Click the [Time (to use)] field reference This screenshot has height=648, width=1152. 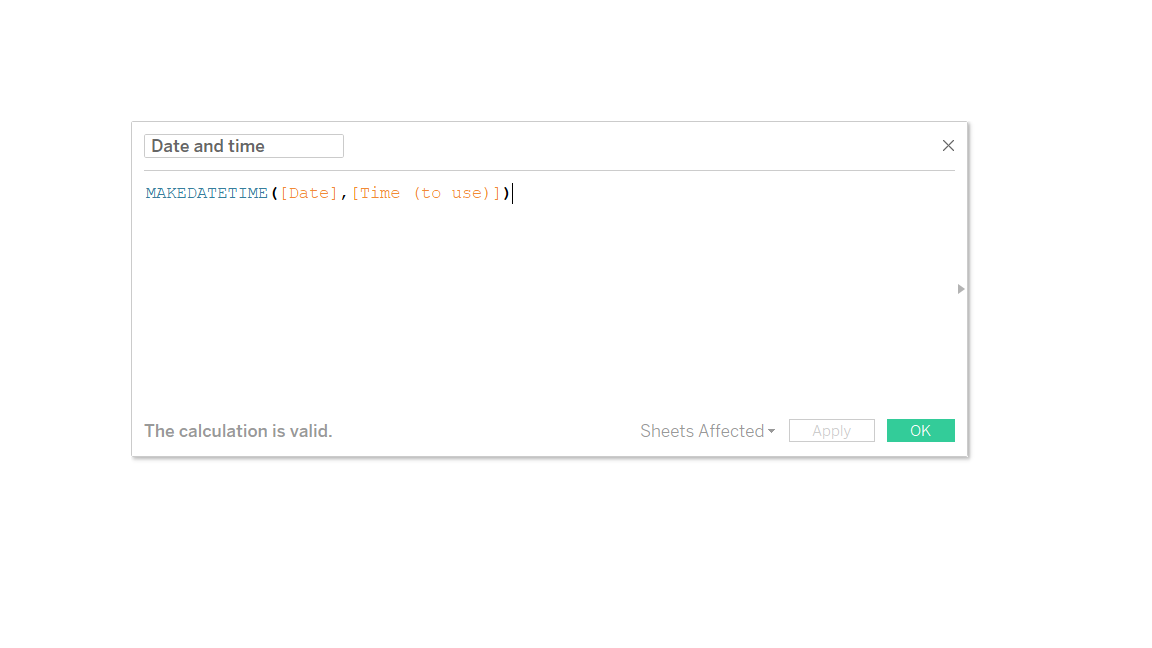point(425,192)
